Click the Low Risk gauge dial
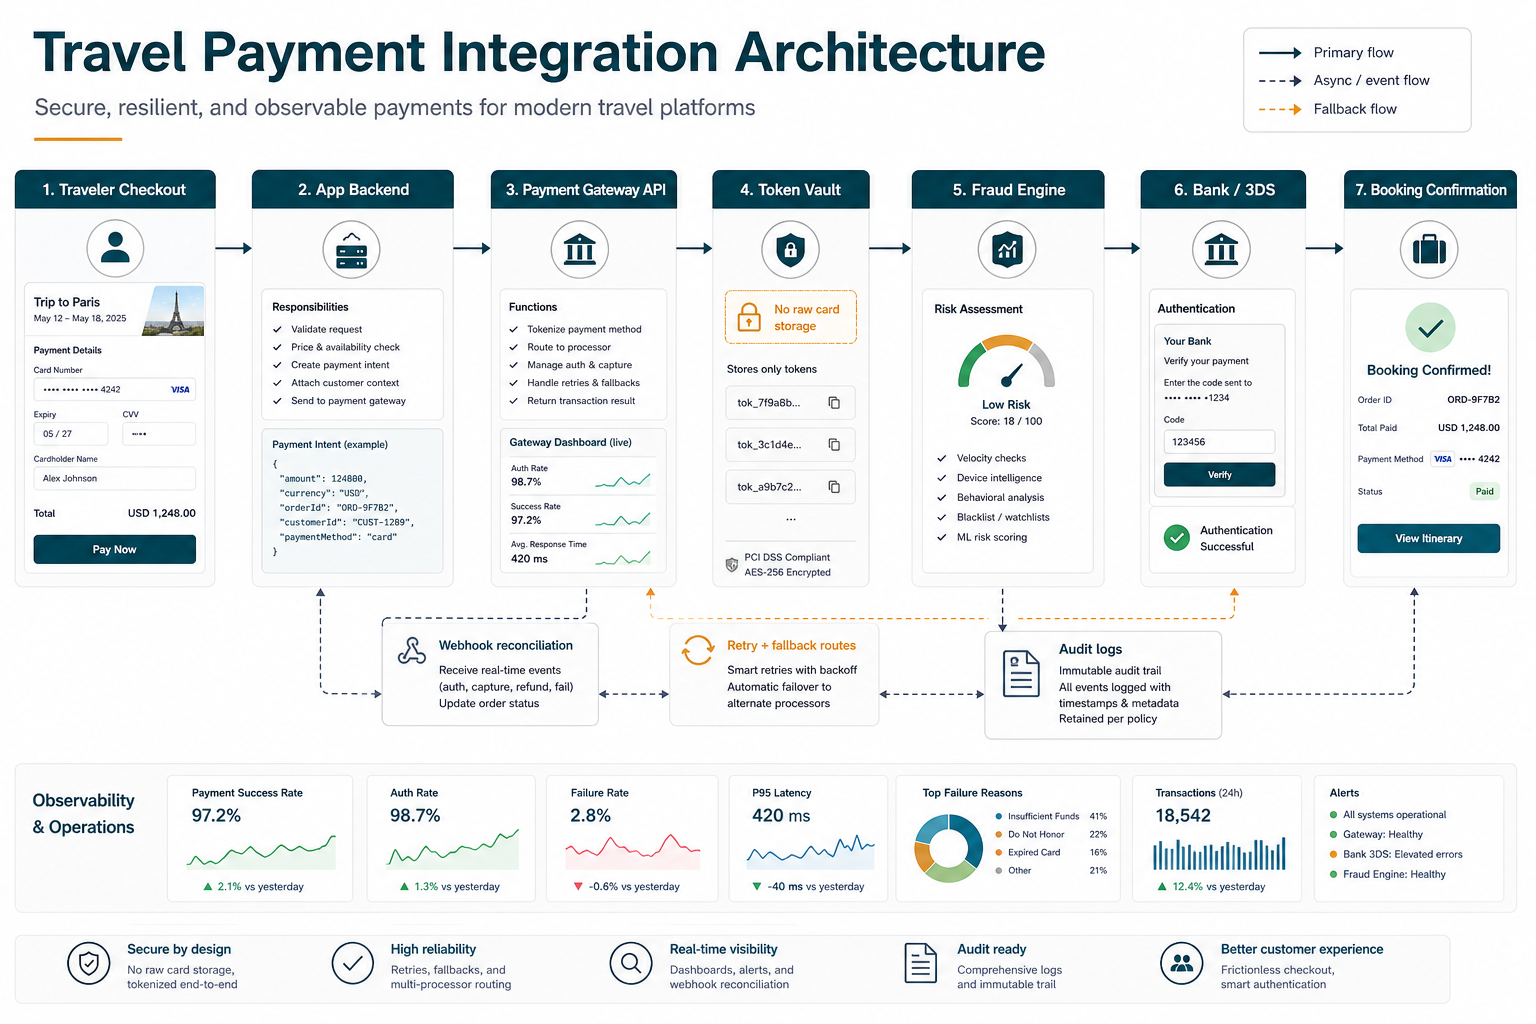The height and width of the screenshot is (1024, 1536). tap(1006, 362)
